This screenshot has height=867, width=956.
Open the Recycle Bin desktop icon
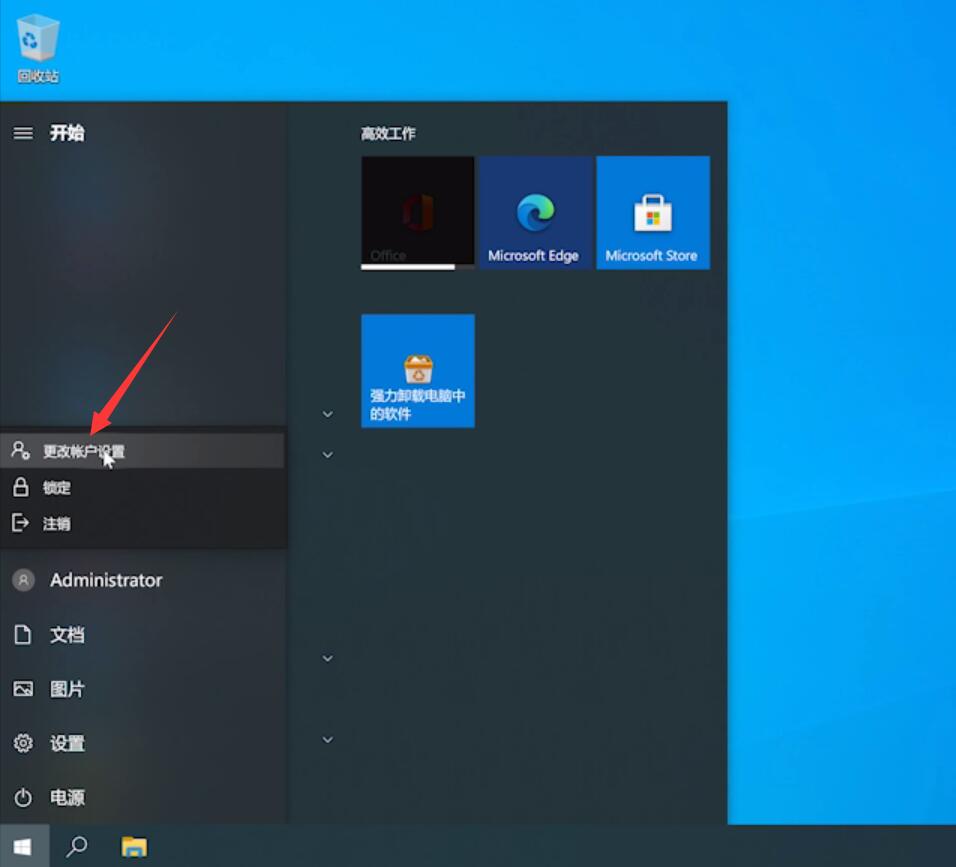point(38,49)
